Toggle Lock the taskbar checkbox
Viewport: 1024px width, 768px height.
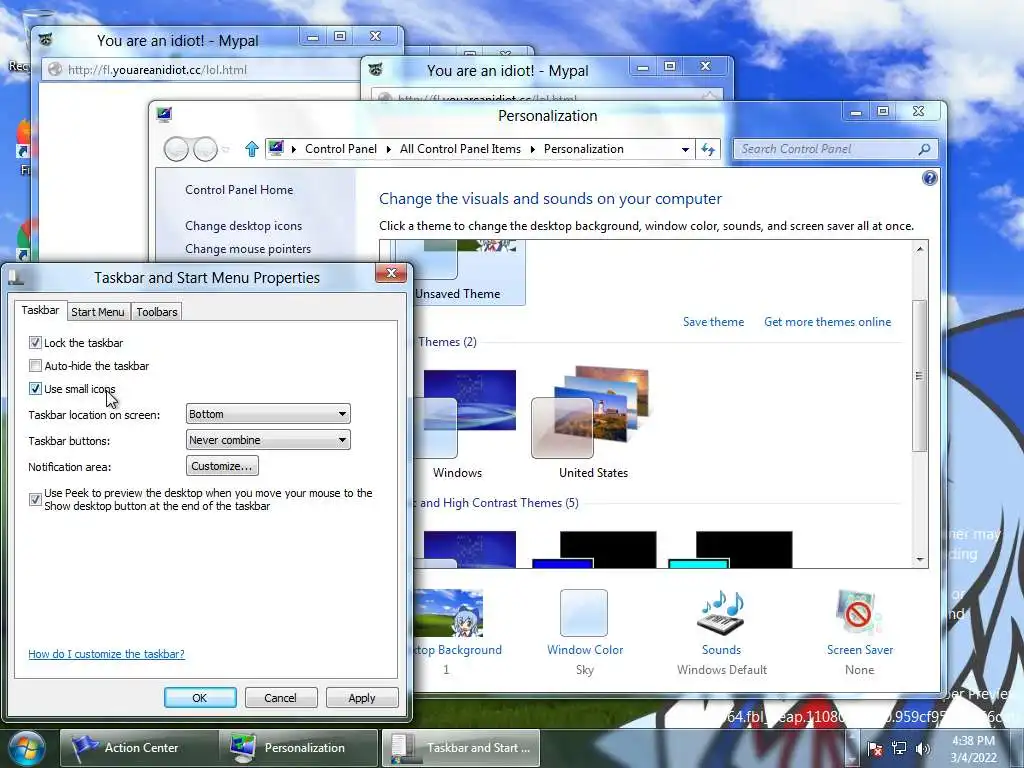pos(35,342)
